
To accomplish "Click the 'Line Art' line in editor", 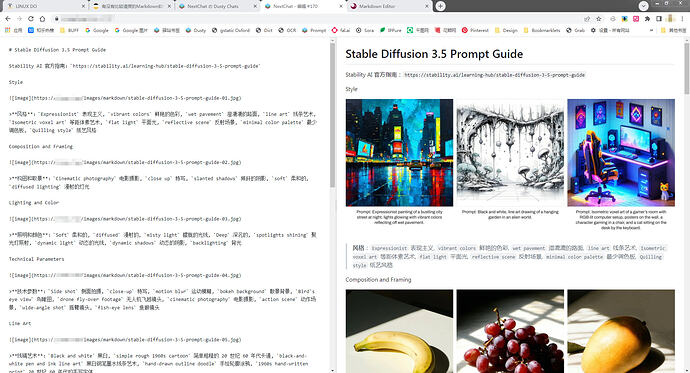I will 20,323.
